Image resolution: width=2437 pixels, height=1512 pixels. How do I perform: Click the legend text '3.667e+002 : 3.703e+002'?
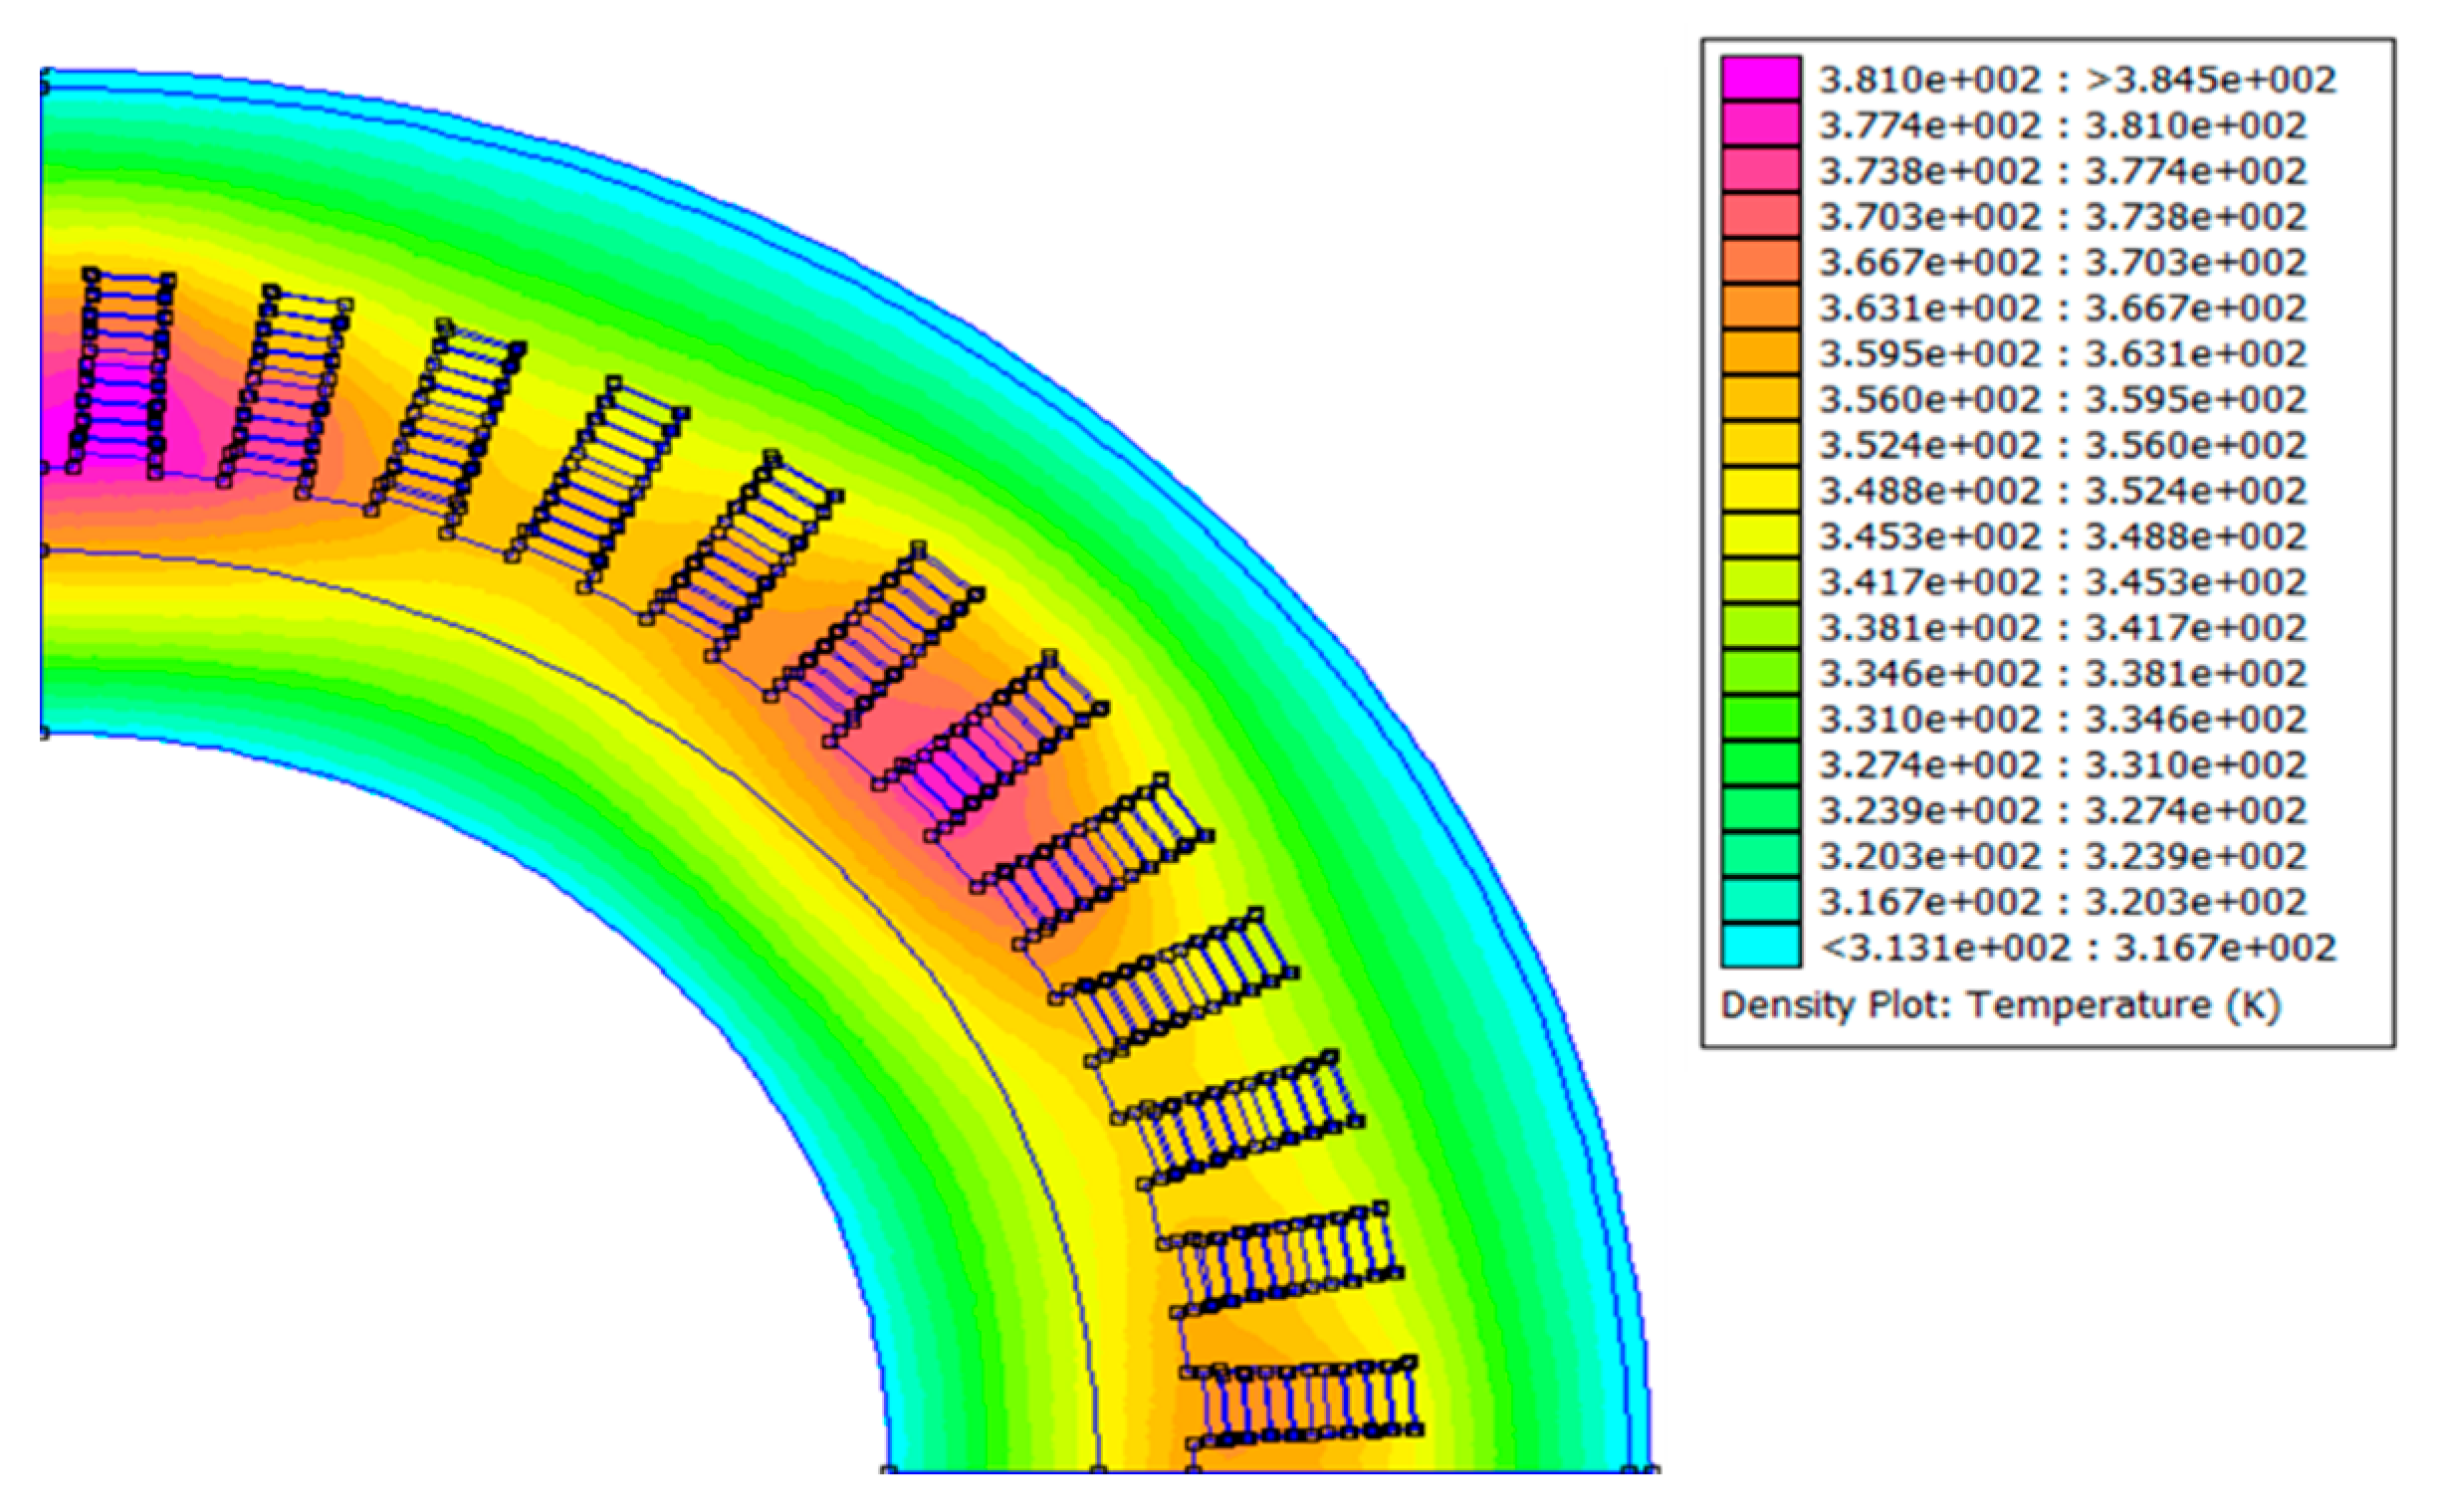(x=2062, y=262)
